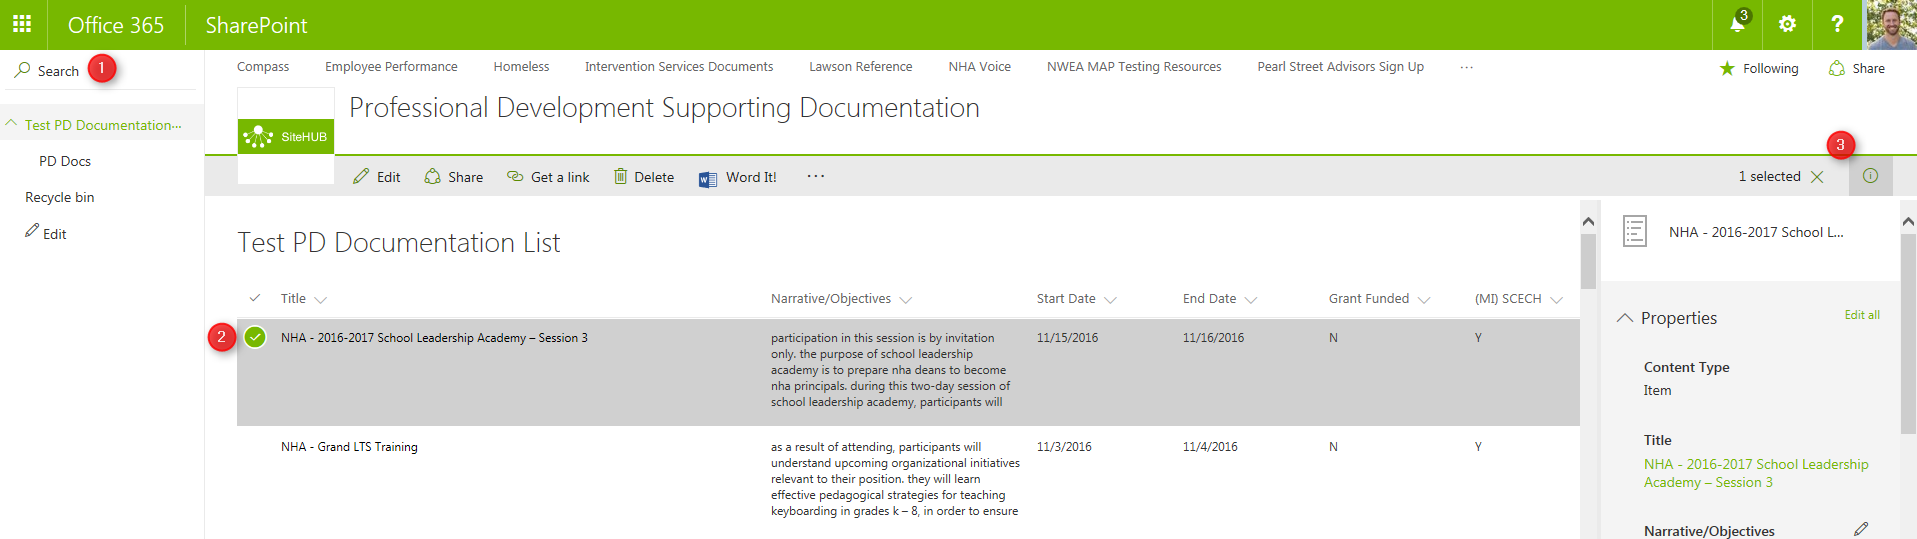This screenshot has width=1917, height=539.
Task: Click the top-right Share site icon
Action: [1836, 68]
